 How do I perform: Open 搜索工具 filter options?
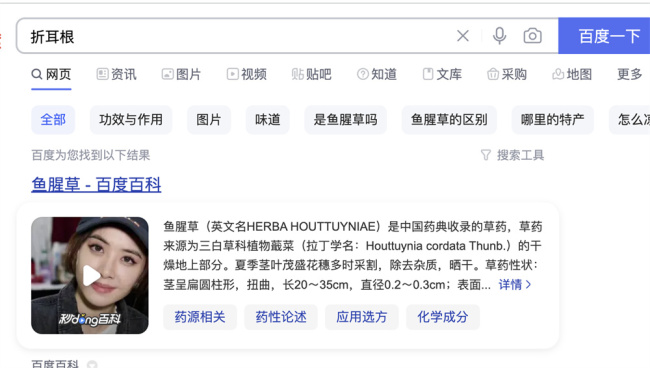[x=512, y=155]
